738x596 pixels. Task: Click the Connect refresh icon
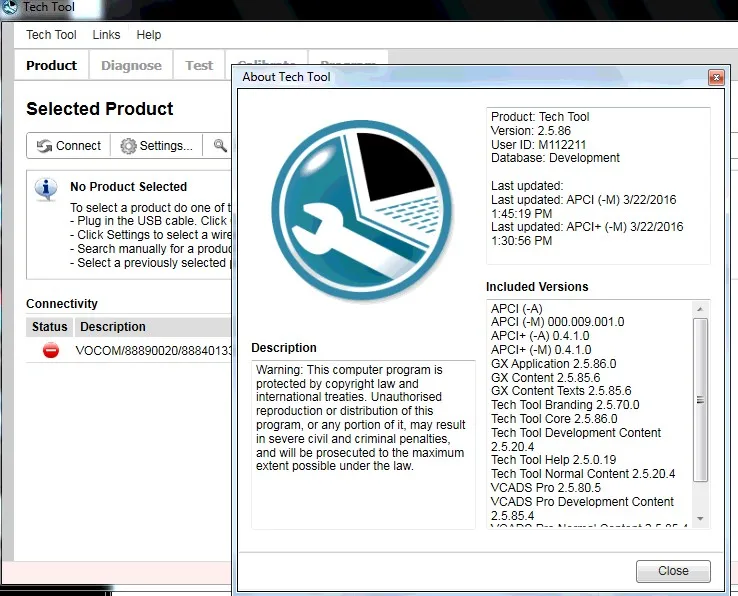44,146
